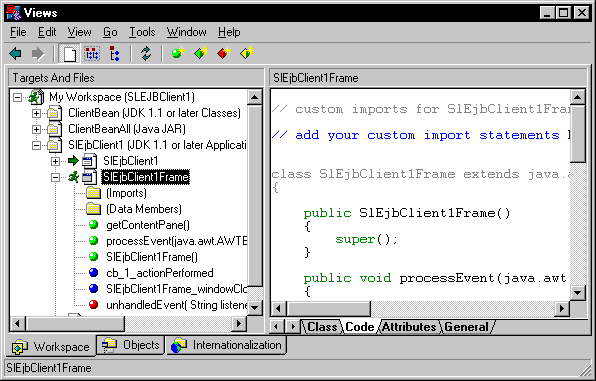
Task: Switch to the Internationalization bottom tab
Action: (227, 345)
